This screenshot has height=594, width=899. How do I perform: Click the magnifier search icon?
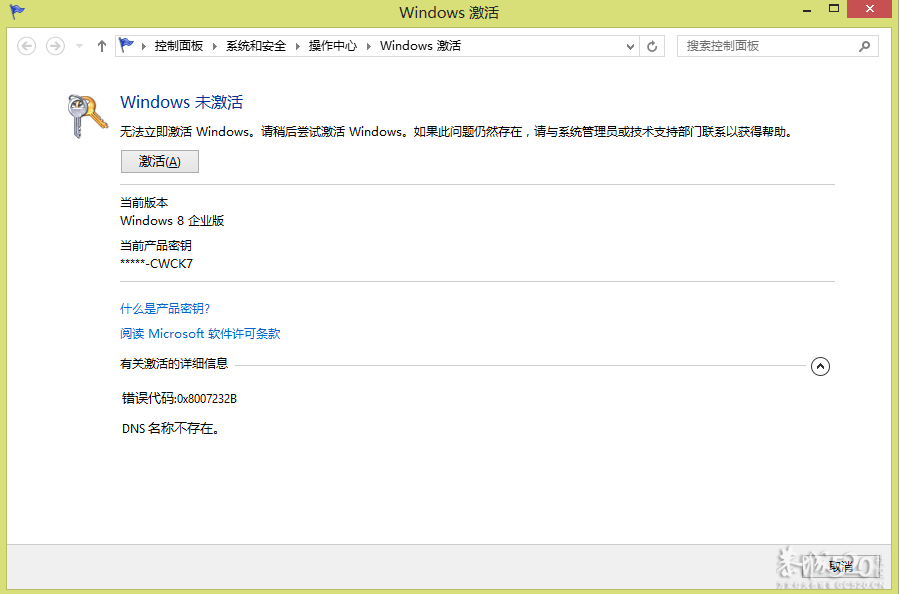pos(865,46)
